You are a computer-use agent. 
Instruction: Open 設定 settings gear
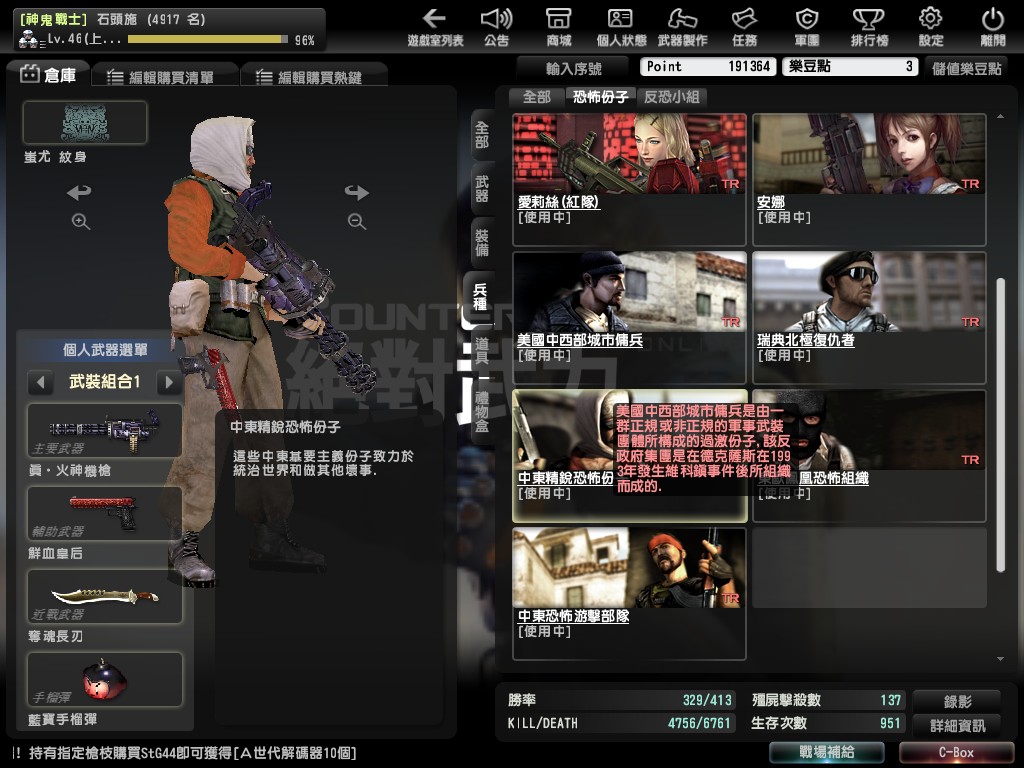pos(931,27)
